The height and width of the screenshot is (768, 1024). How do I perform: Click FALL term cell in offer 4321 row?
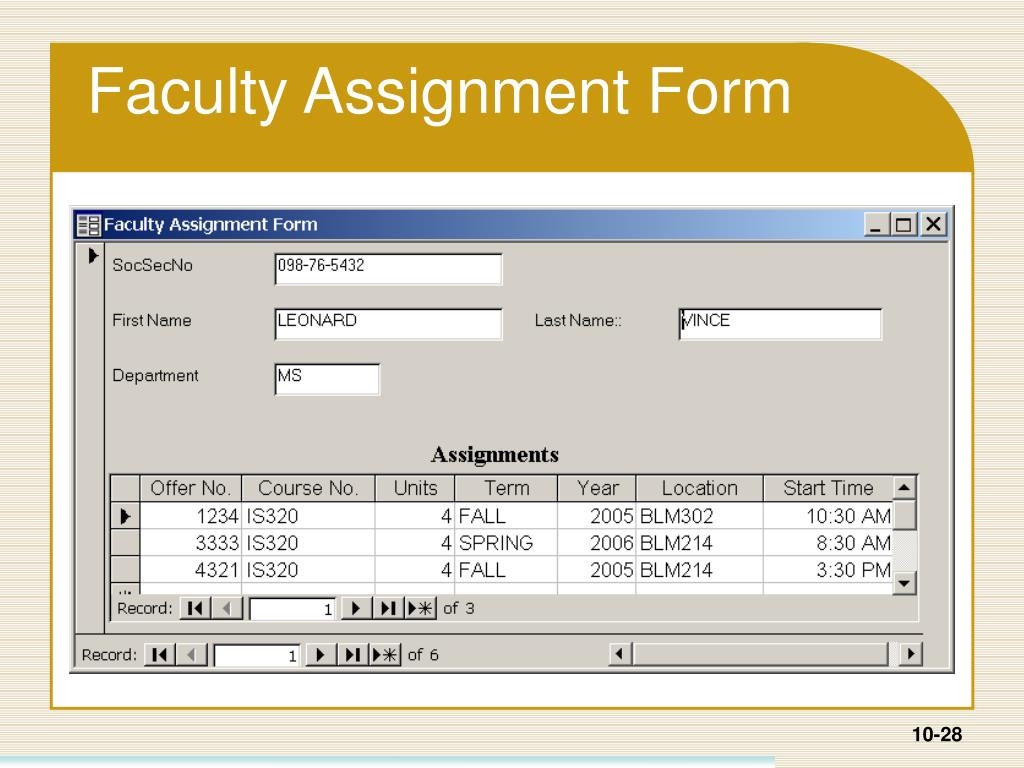(x=506, y=570)
